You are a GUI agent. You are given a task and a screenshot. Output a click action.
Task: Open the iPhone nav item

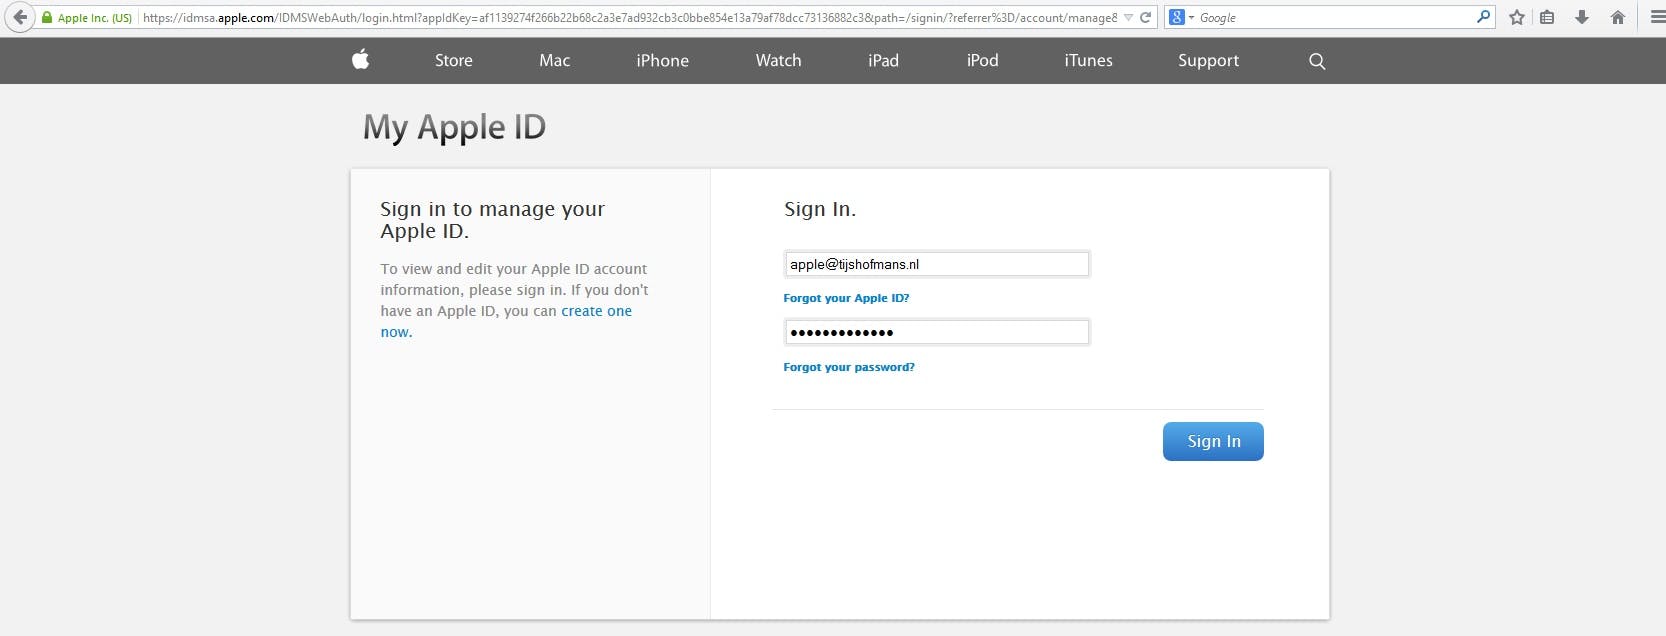click(x=663, y=61)
